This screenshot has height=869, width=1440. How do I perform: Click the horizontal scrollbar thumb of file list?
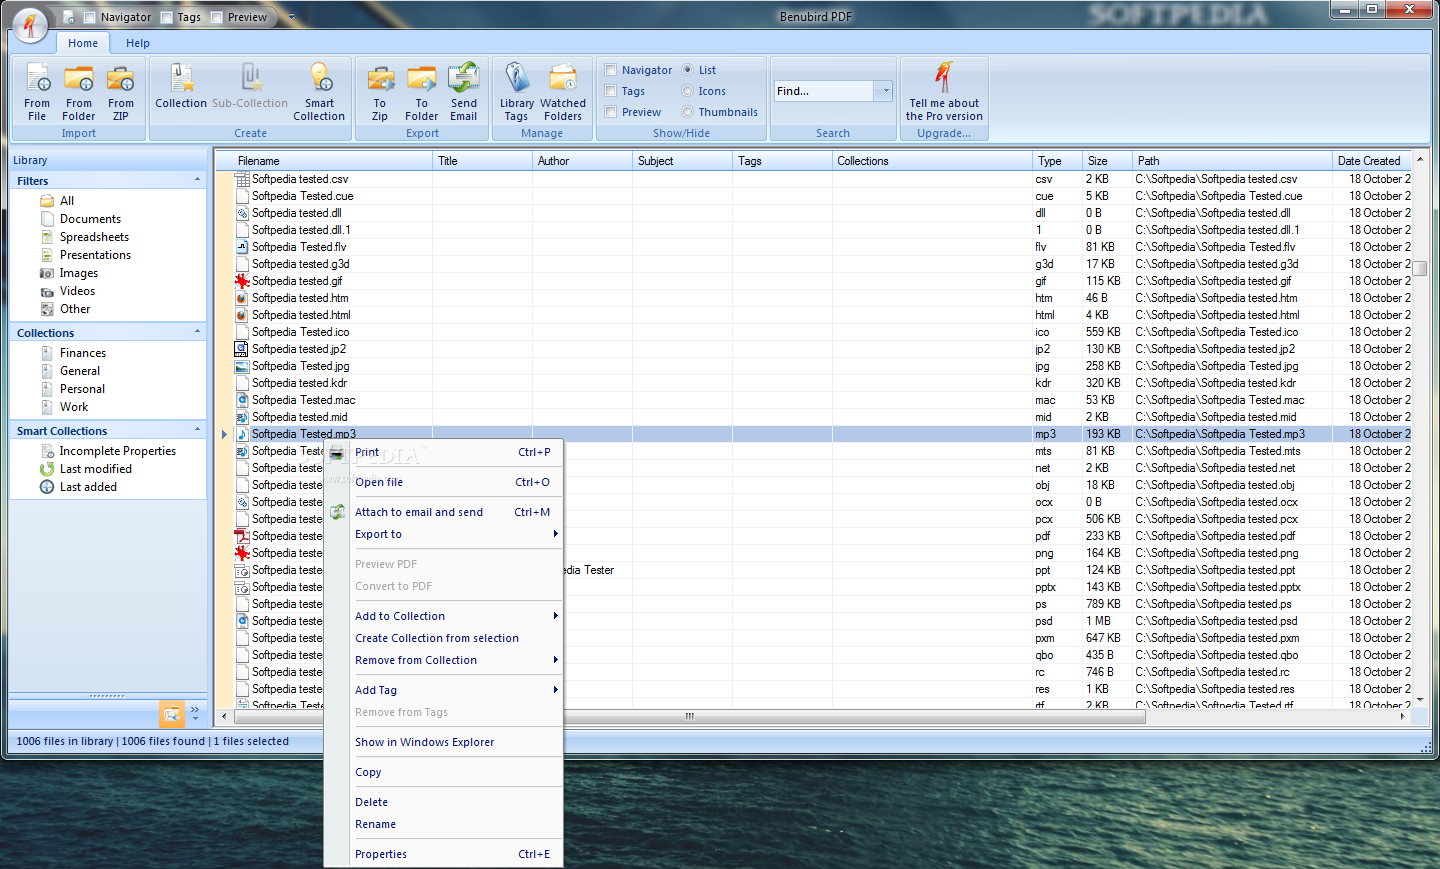pyautogui.click(x=689, y=716)
